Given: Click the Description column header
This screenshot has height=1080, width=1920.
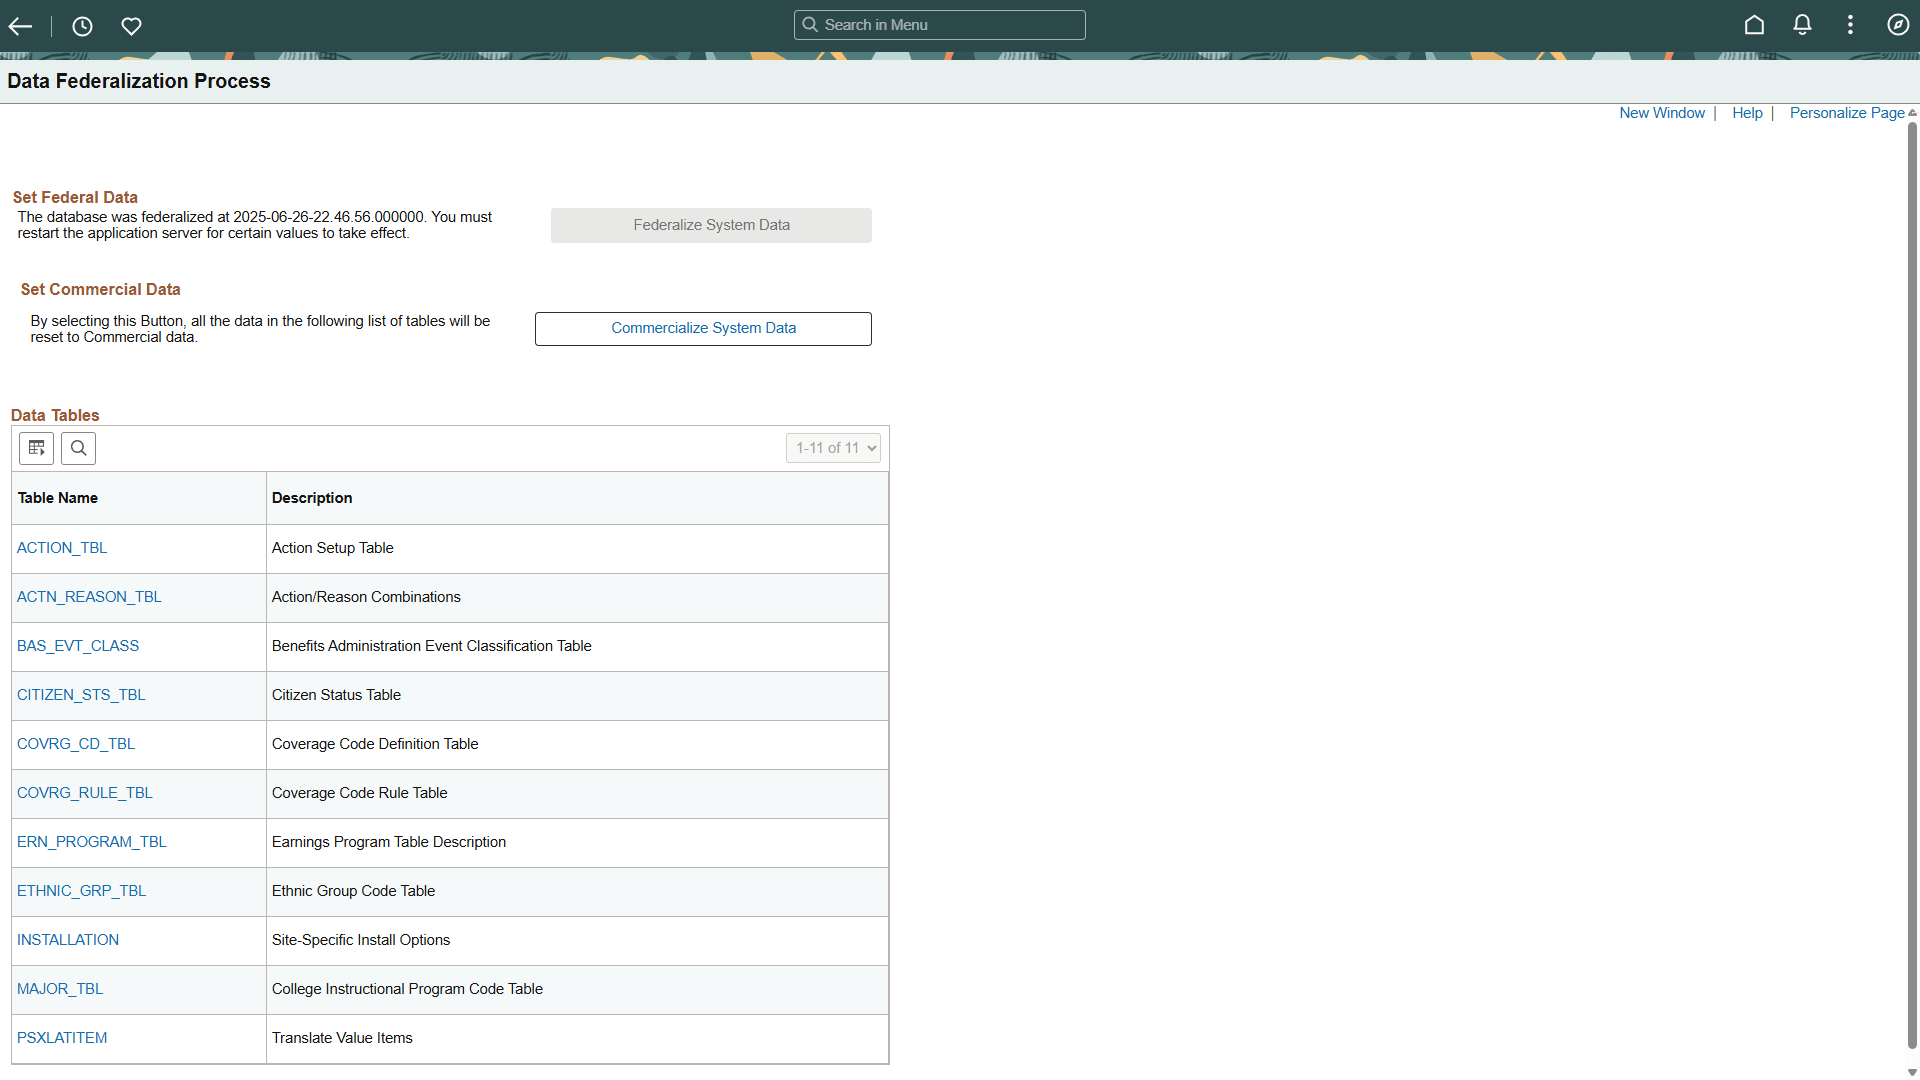Looking at the screenshot, I should point(577,498).
